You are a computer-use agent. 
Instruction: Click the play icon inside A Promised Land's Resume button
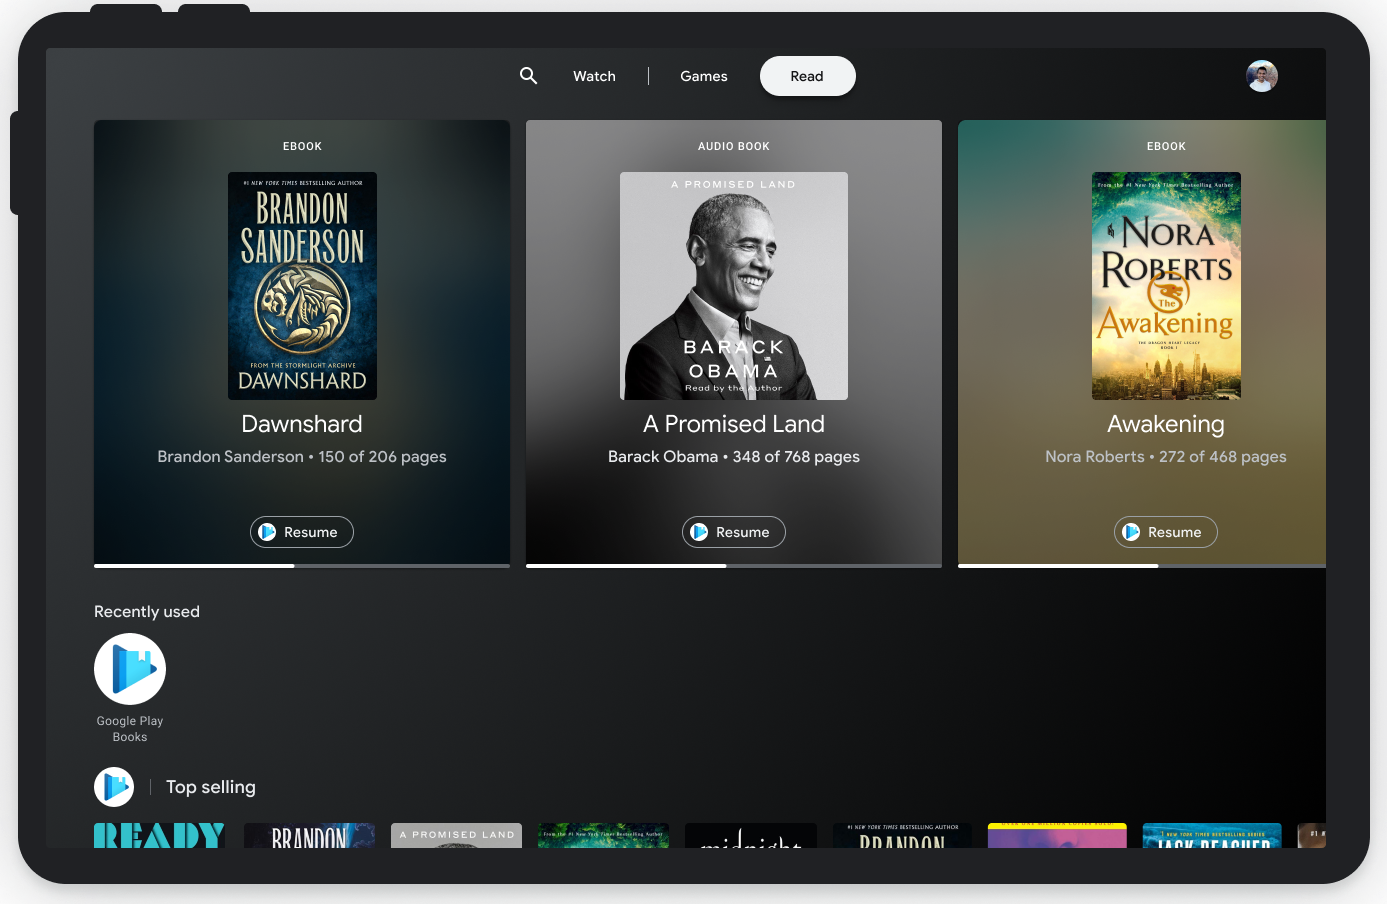coord(699,532)
